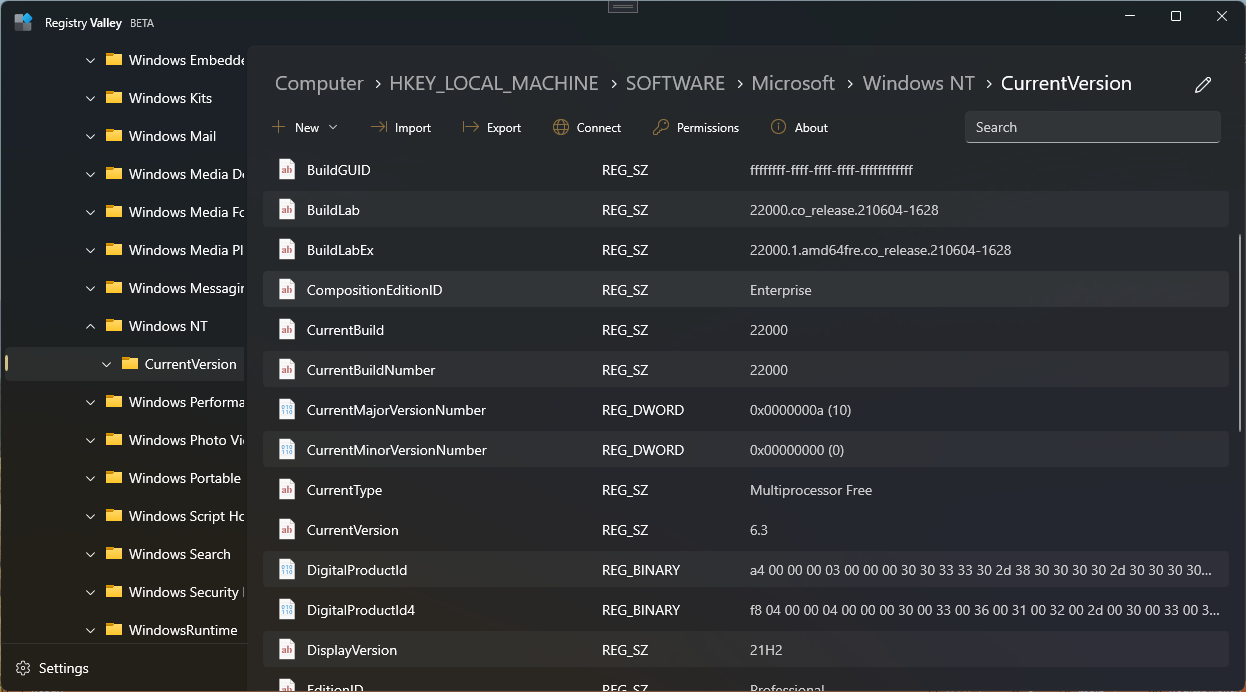
Task: Open the Microsoft breadcrumb link
Action: coord(793,83)
